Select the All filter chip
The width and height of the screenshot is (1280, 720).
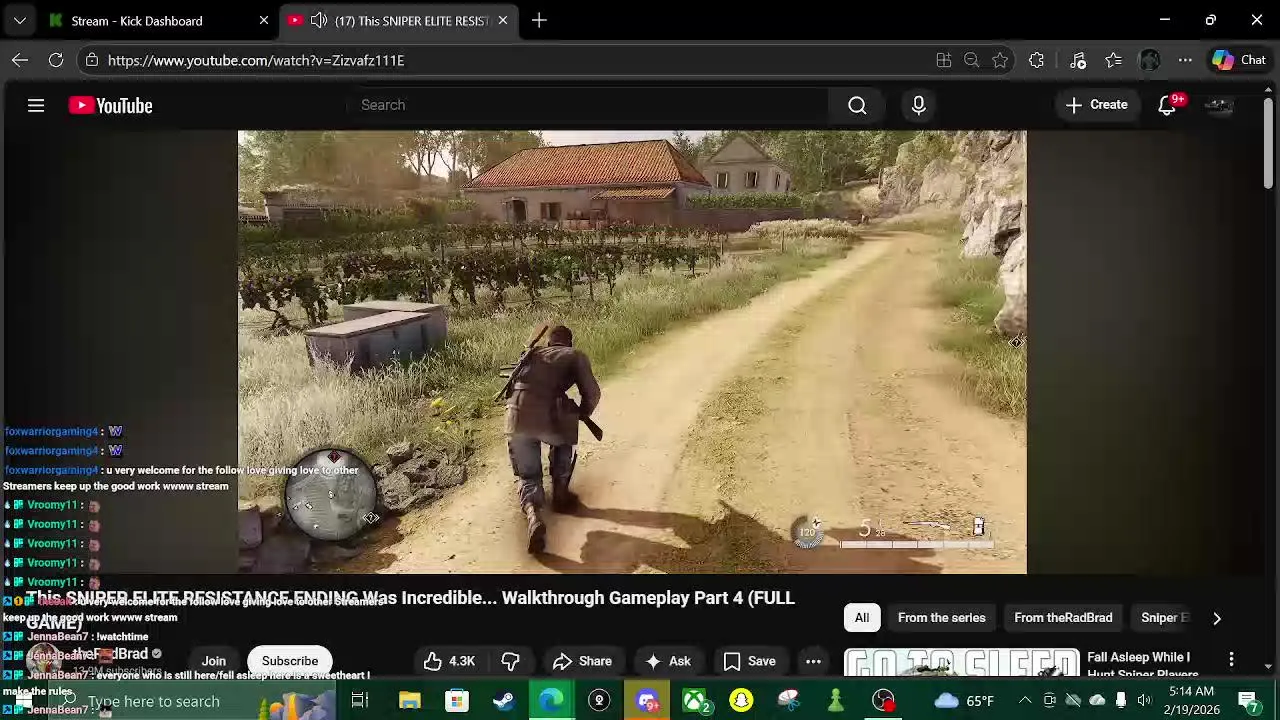(862, 618)
